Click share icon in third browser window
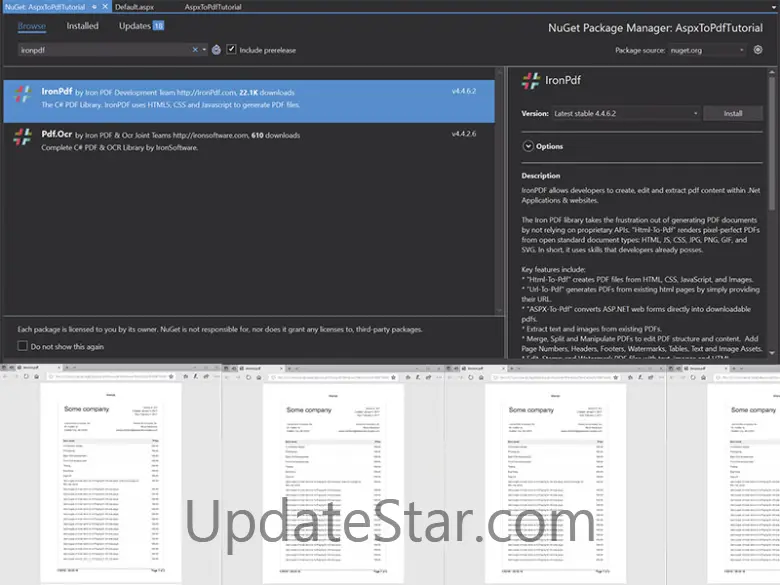 (x=651, y=377)
